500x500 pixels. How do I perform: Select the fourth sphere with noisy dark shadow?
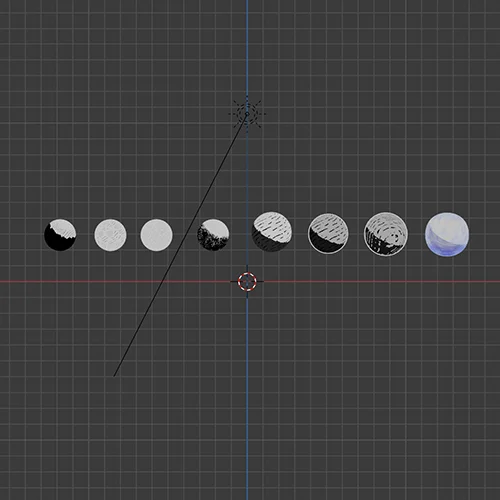[x=213, y=235]
